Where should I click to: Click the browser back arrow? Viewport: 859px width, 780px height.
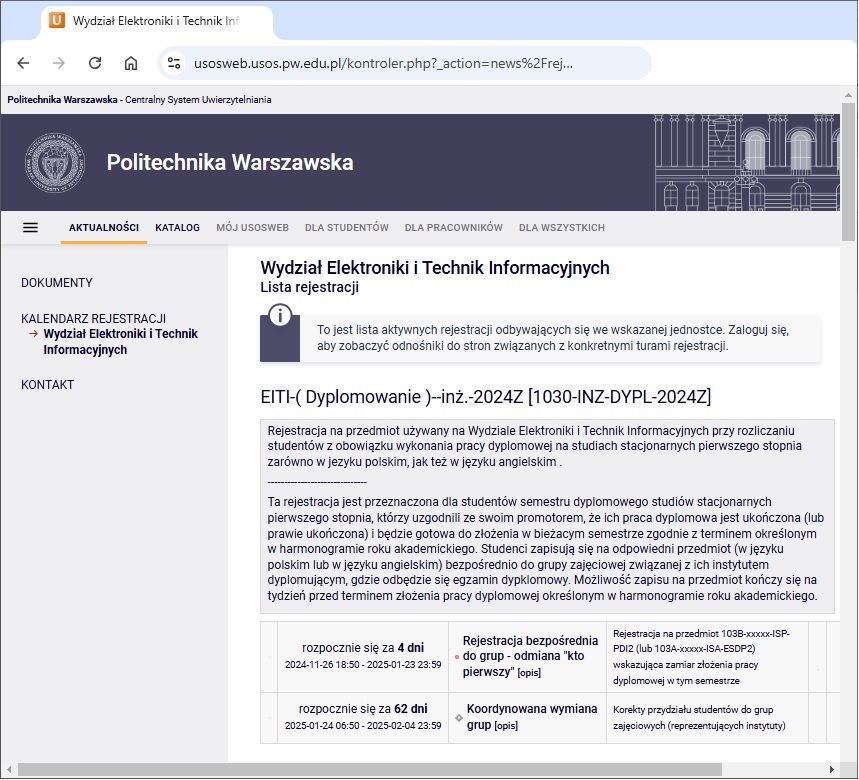(23, 64)
